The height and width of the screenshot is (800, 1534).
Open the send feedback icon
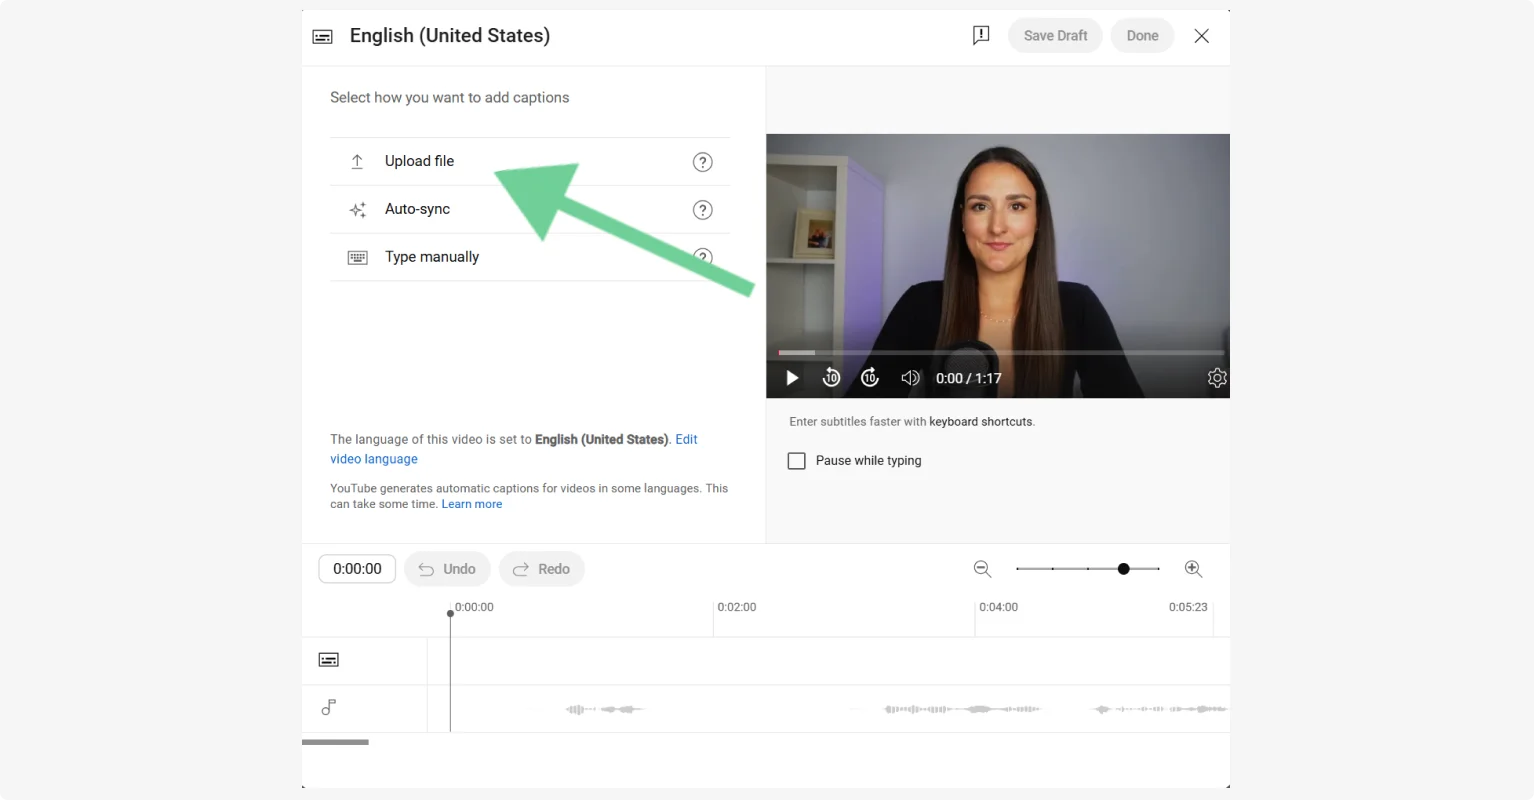tap(981, 35)
